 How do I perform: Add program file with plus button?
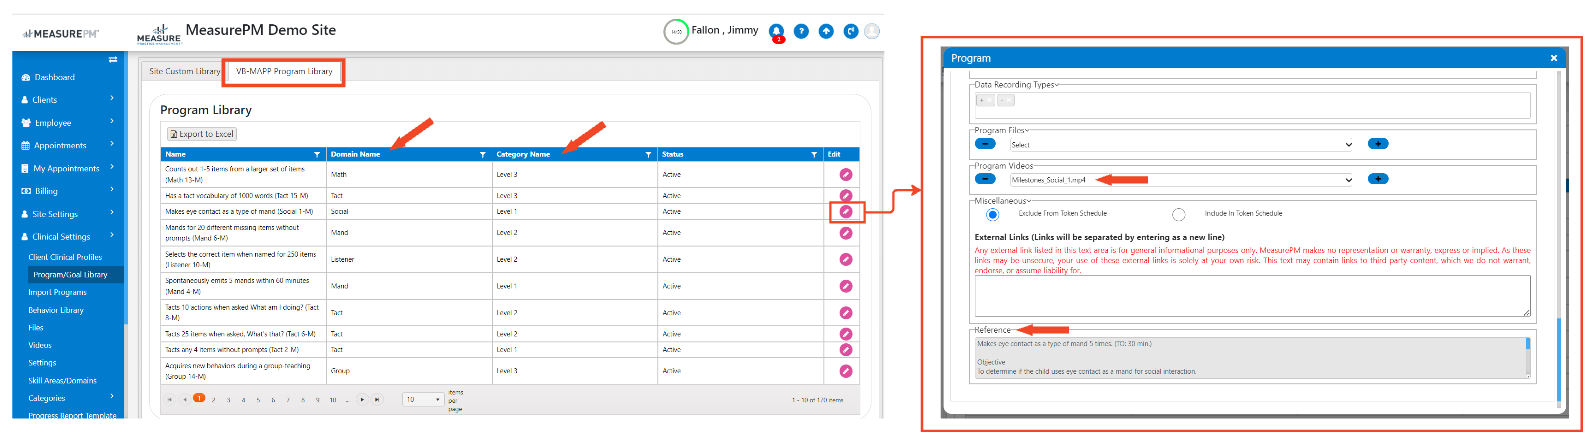tap(1378, 144)
